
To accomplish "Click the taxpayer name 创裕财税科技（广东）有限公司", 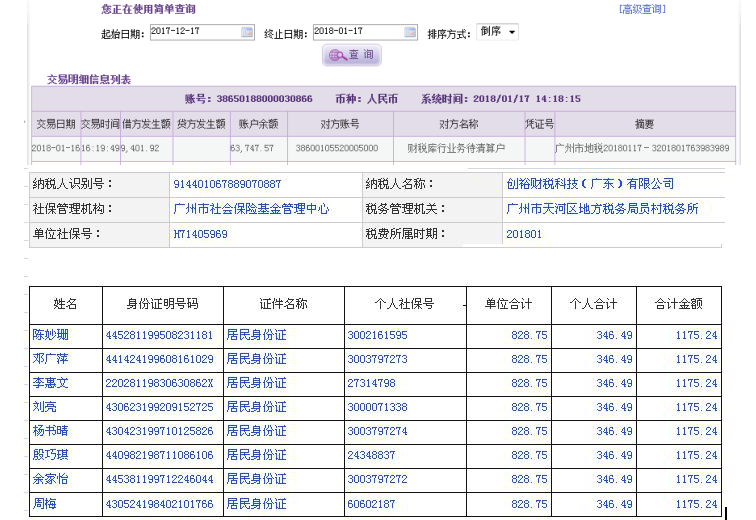I will click(x=590, y=184).
